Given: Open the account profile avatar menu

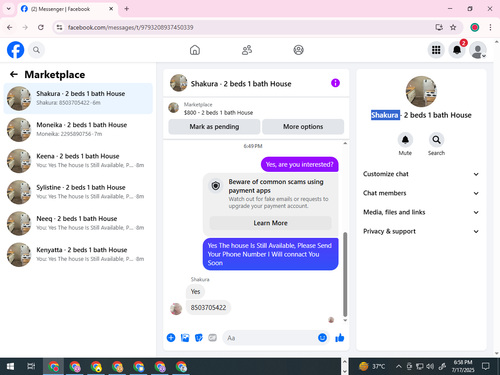Looking at the screenshot, I should pos(478,50).
